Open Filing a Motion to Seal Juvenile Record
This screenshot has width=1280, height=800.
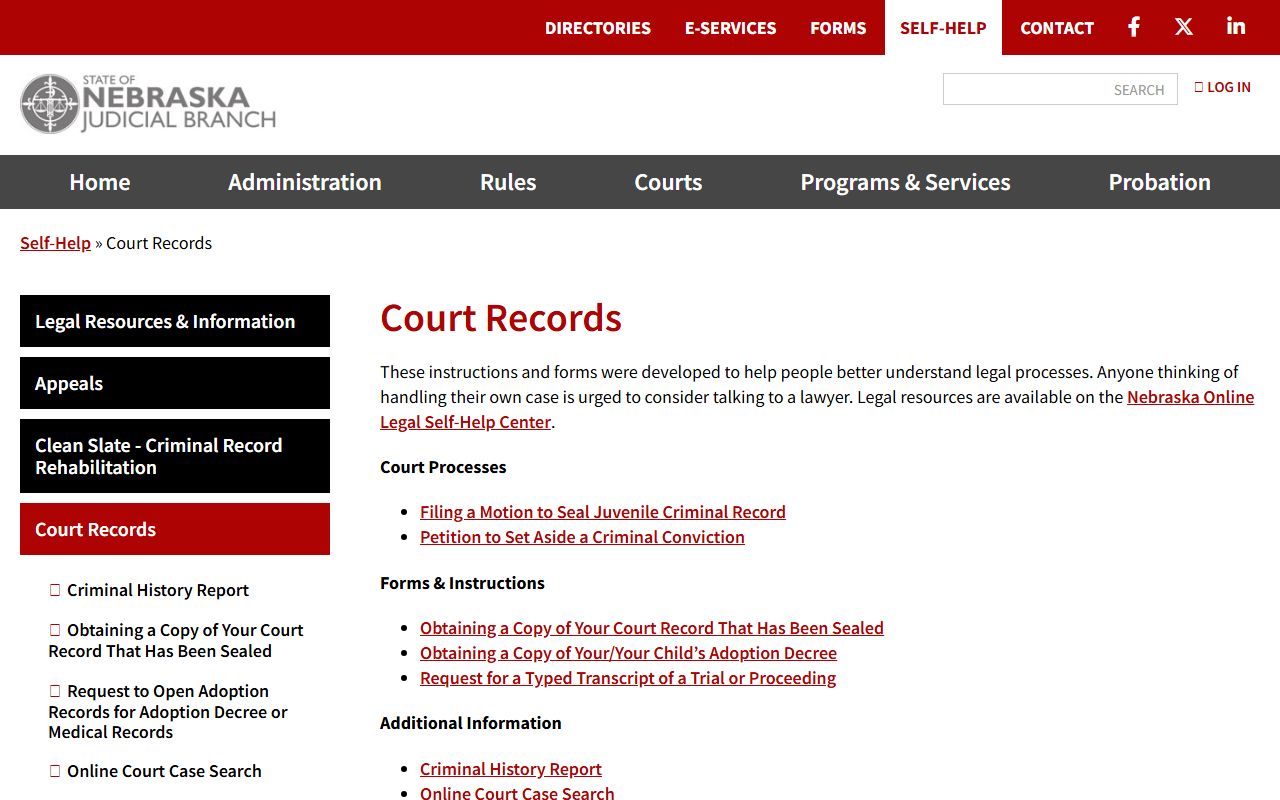pyautogui.click(x=603, y=512)
